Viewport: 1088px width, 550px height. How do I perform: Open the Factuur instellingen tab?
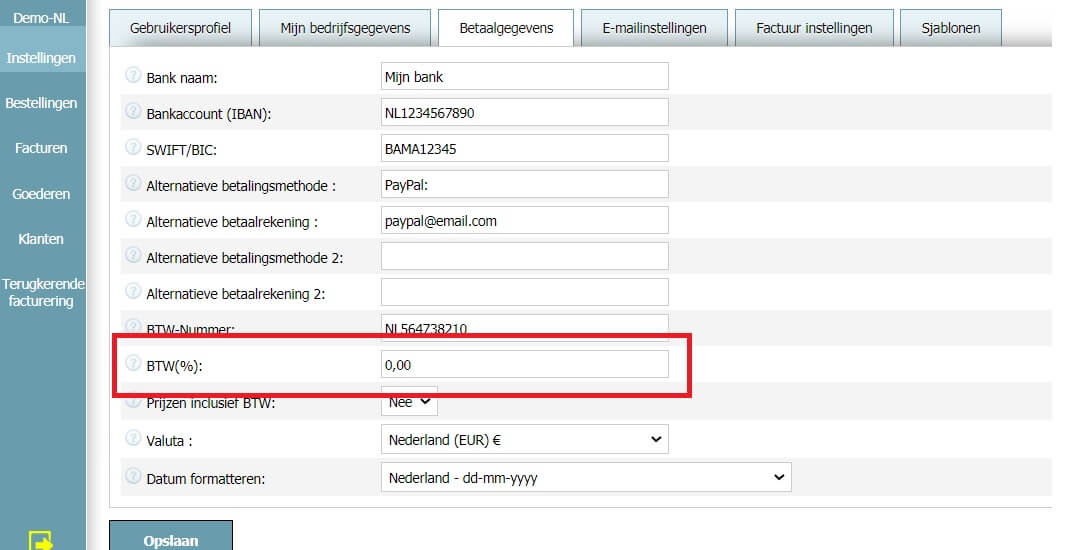click(814, 28)
